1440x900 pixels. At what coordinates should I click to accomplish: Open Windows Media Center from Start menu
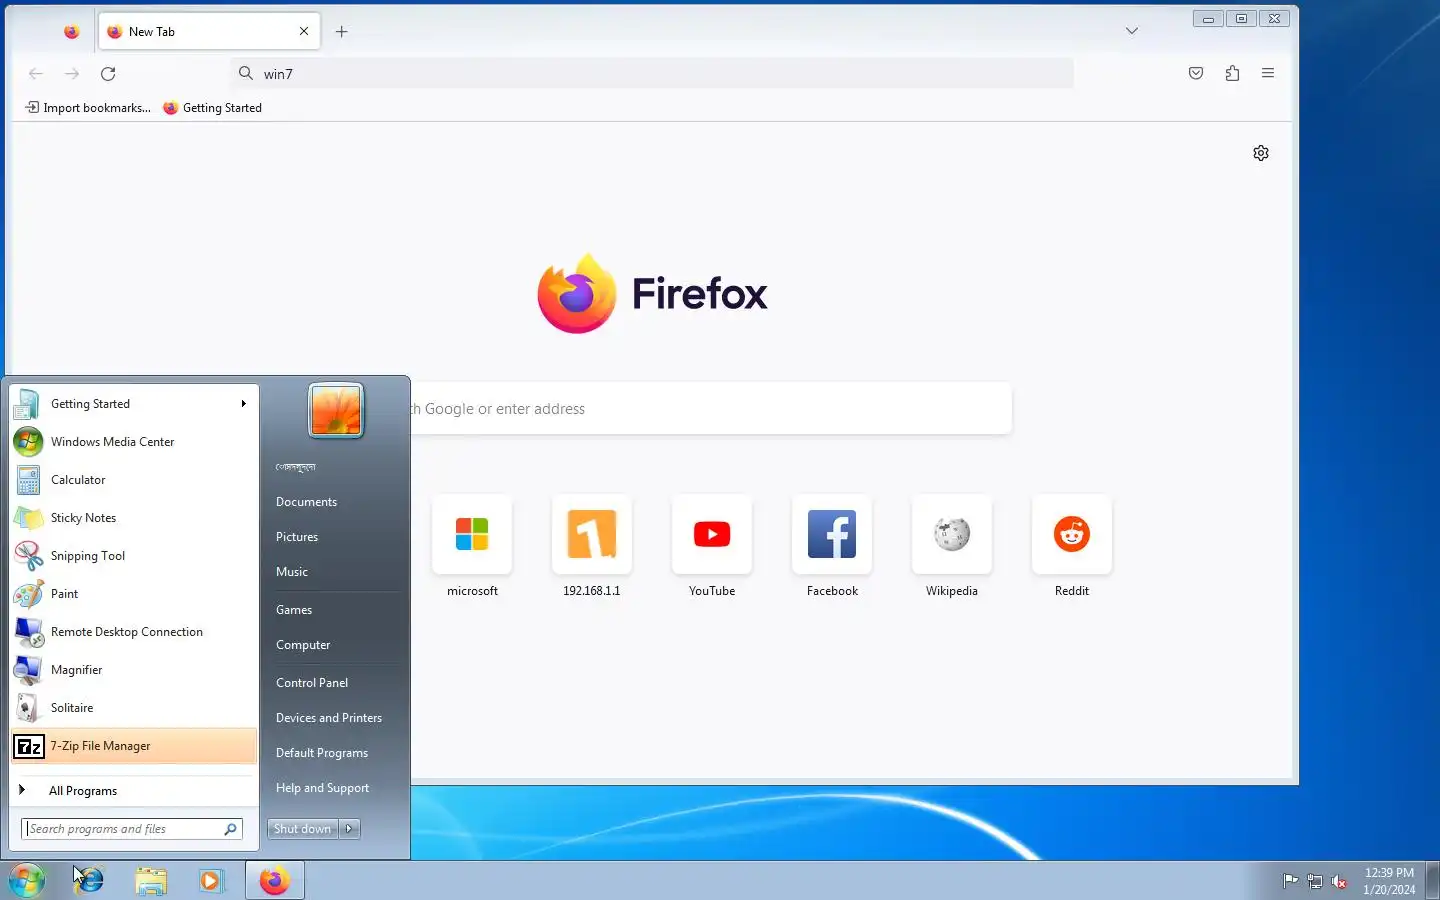coord(134,442)
